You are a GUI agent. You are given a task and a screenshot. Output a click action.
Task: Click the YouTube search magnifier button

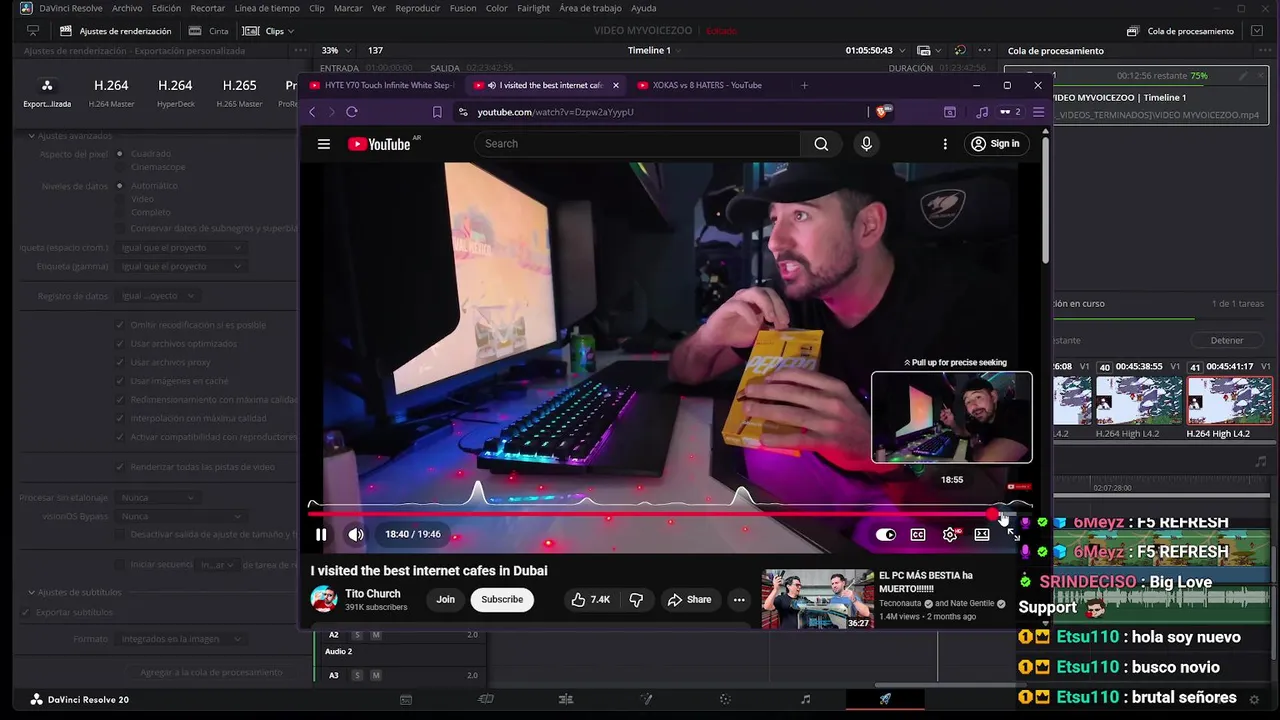(x=821, y=144)
